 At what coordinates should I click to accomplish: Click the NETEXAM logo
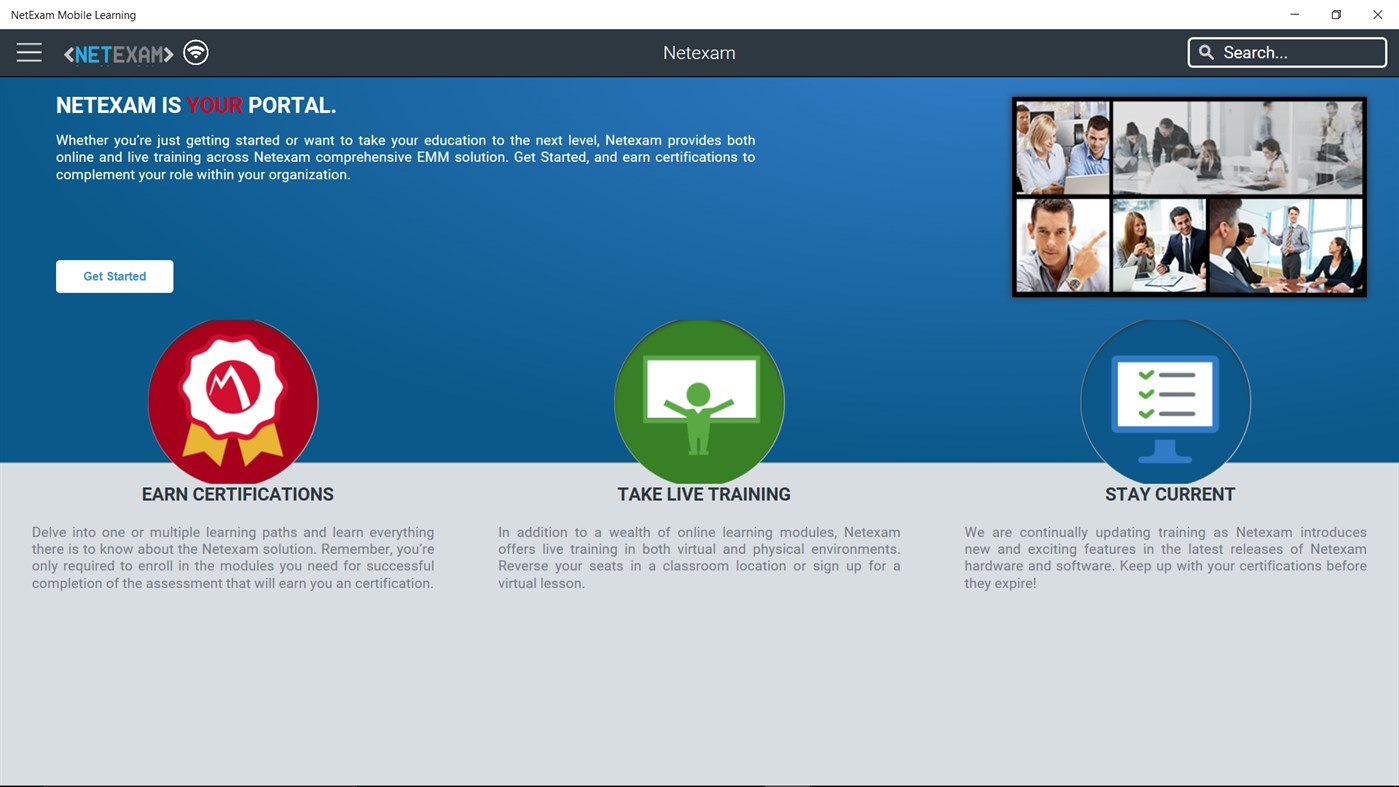[117, 52]
